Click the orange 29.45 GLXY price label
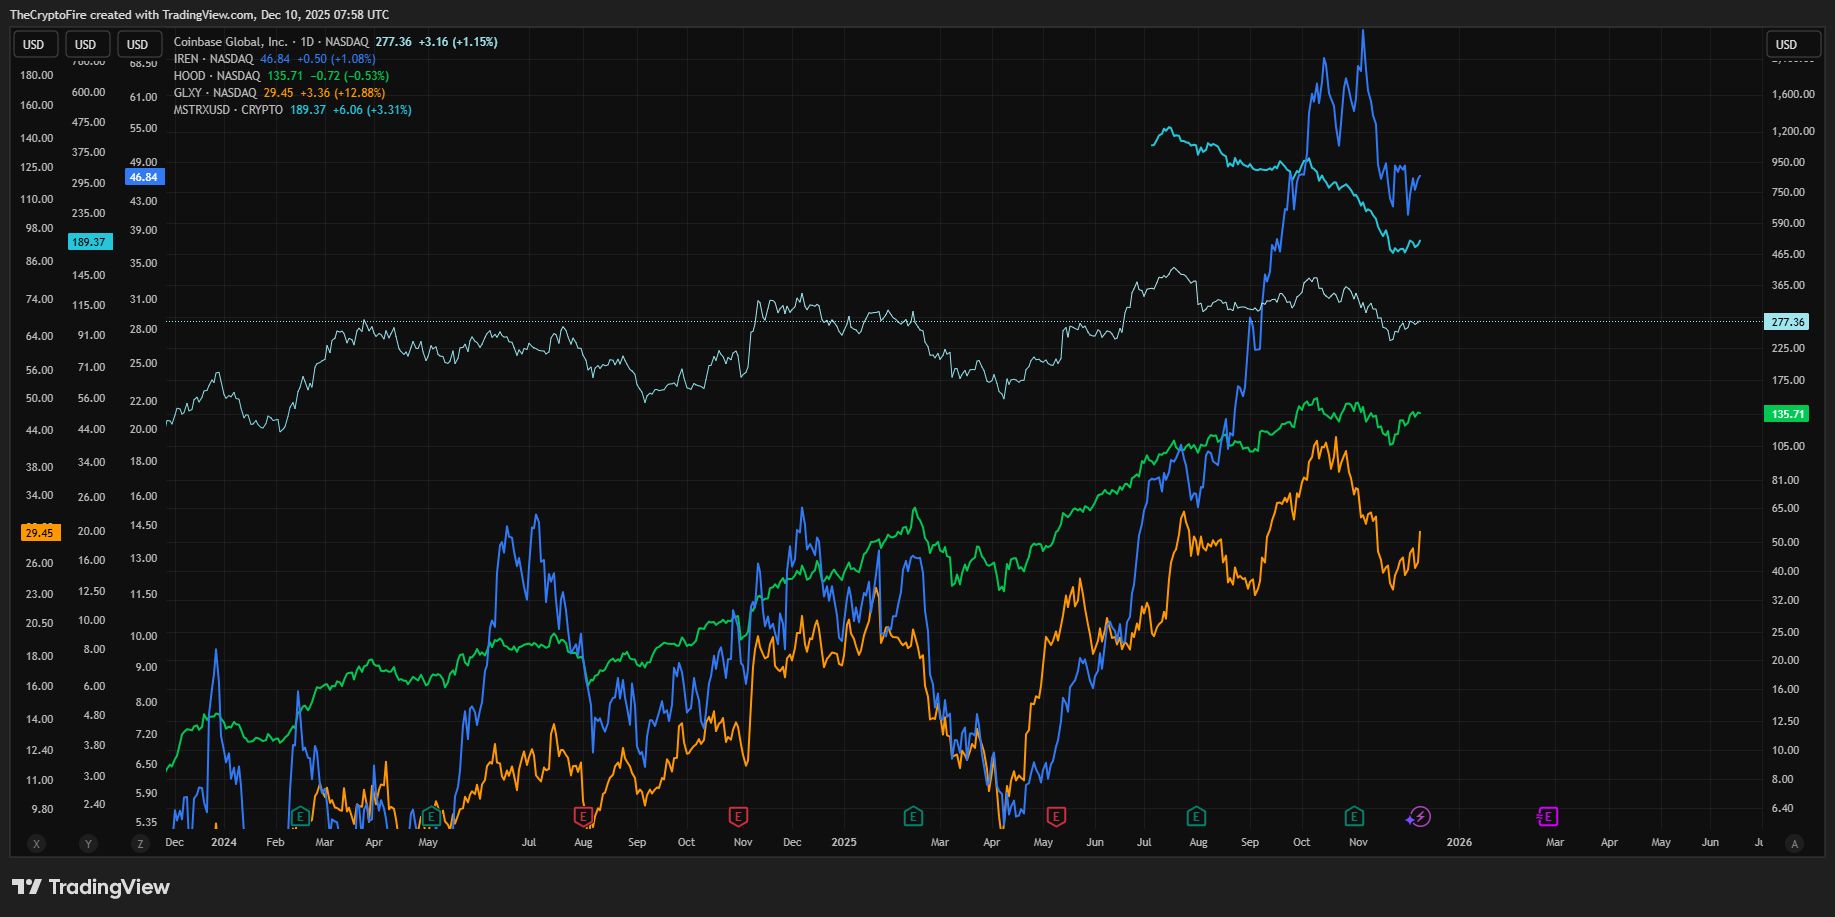The height and width of the screenshot is (917, 1835). tap(39, 532)
